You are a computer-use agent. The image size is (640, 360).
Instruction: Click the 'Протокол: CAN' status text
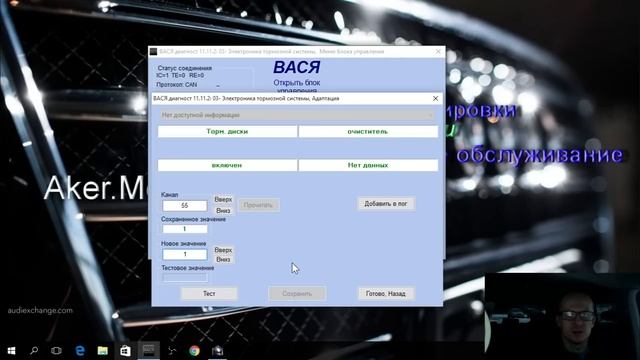(x=176, y=85)
